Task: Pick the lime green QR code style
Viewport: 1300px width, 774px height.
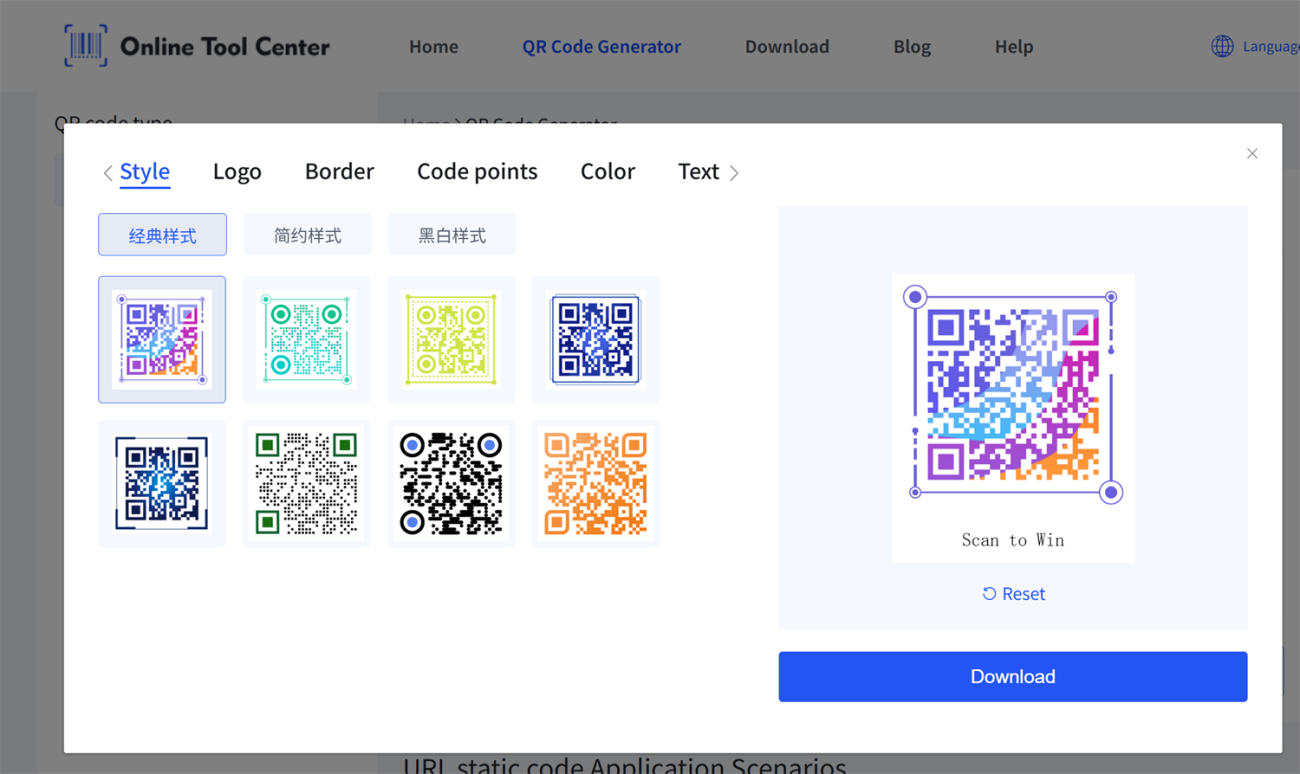Action: coord(451,340)
